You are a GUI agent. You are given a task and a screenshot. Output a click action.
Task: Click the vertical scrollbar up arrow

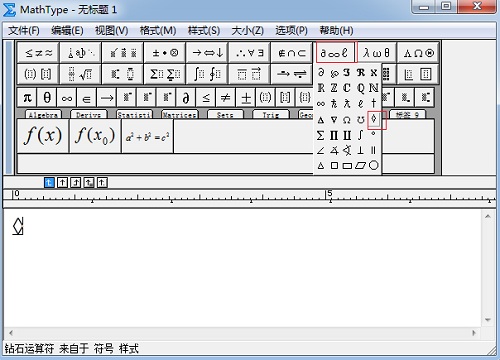[488, 217]
